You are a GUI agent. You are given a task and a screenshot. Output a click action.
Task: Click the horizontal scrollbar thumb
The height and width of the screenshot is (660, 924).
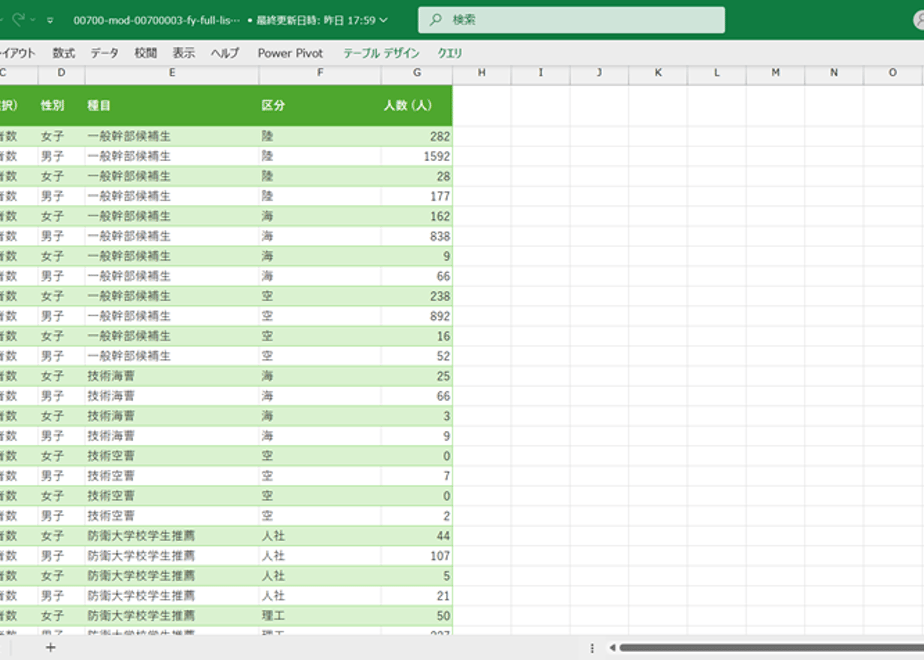pos(771,648)
